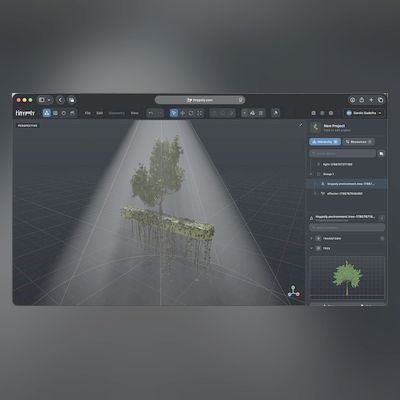Activate the select cursor tool
The width and height of the screenshot is (400, 400).
[x=174, y=113]
